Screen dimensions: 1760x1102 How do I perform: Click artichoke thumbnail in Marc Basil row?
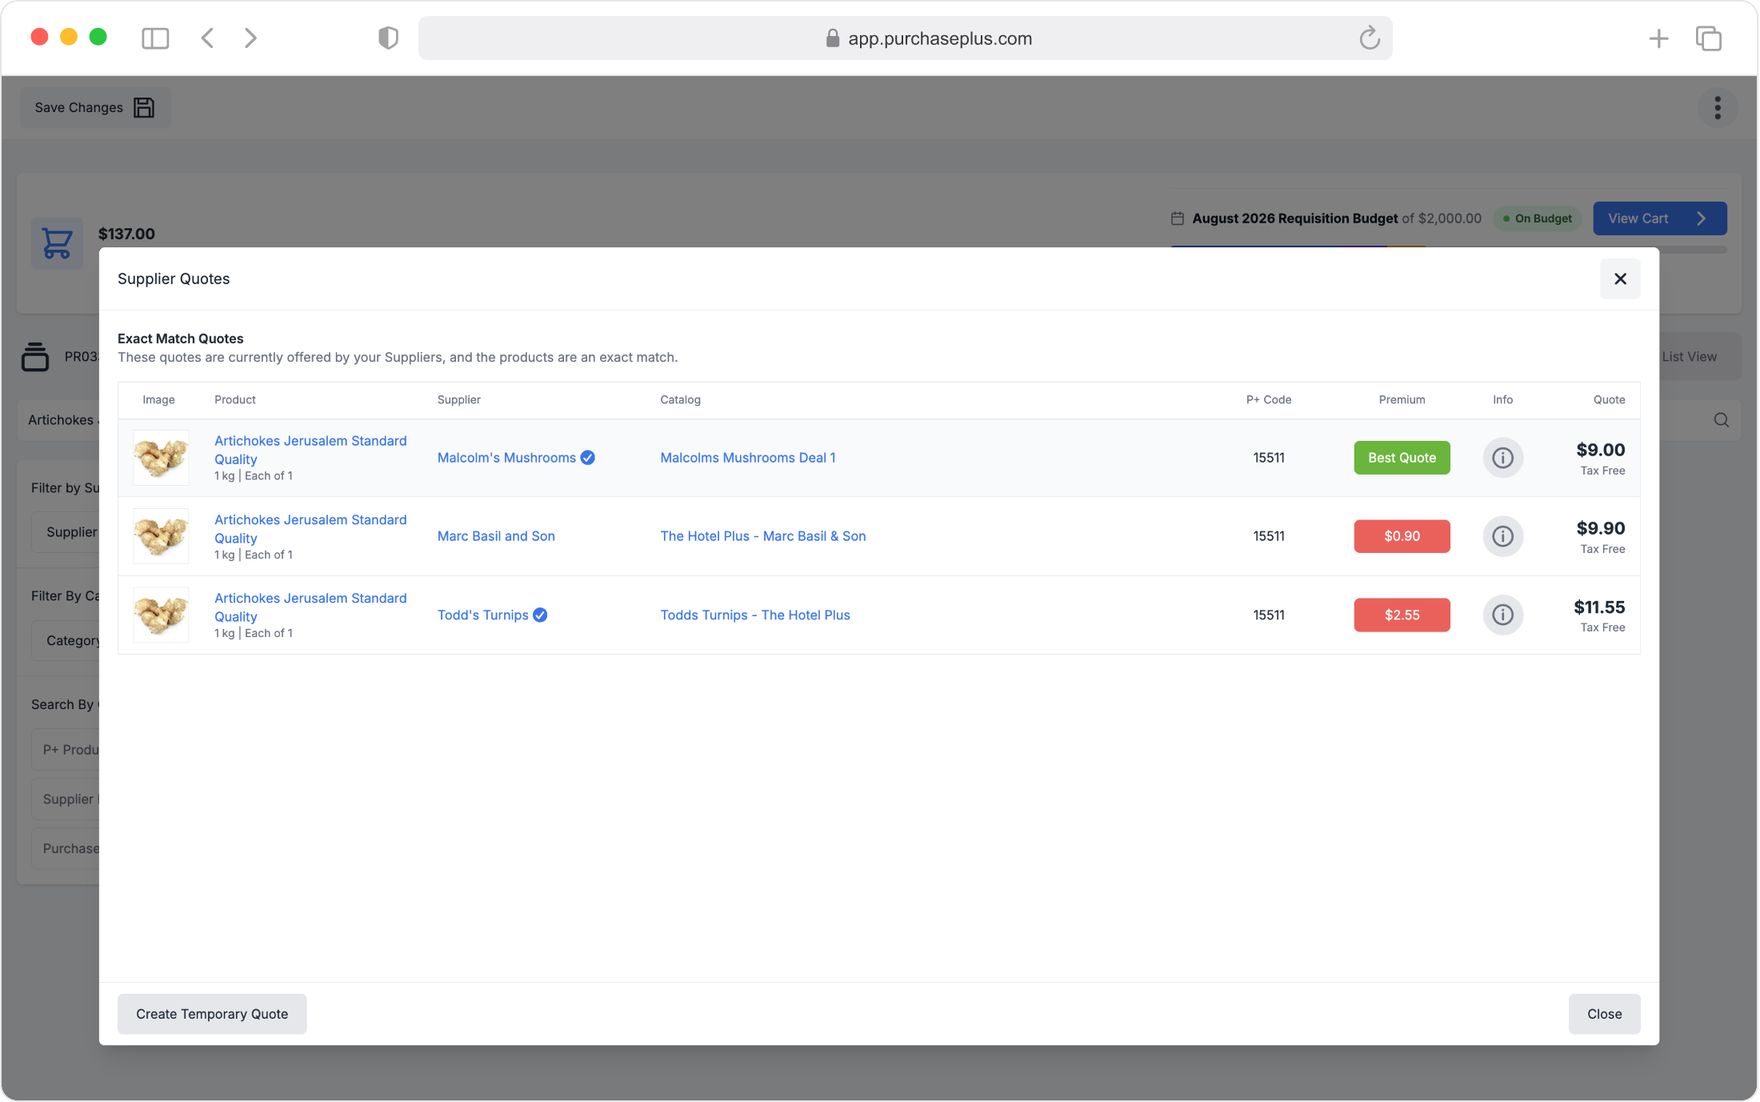click(161, 536)
